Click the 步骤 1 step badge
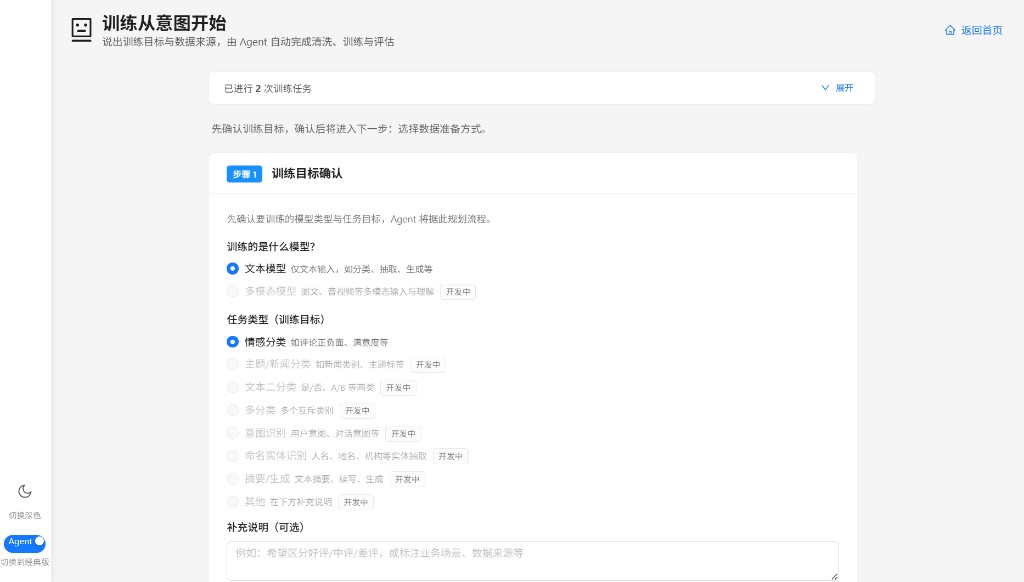Image resolution: width=1024 pixels, height=582 pixels. click(x=244, y=174)
